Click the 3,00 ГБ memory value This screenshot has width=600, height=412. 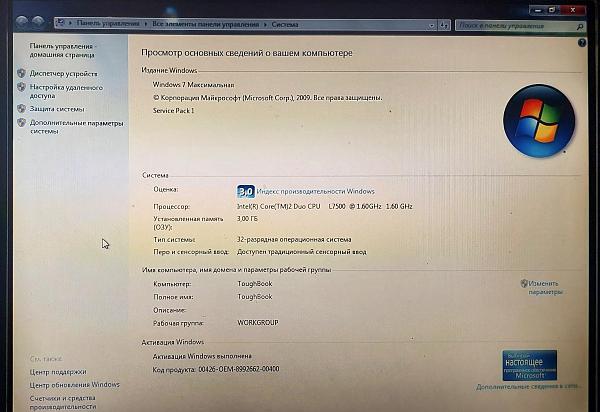tap(247, 219)
